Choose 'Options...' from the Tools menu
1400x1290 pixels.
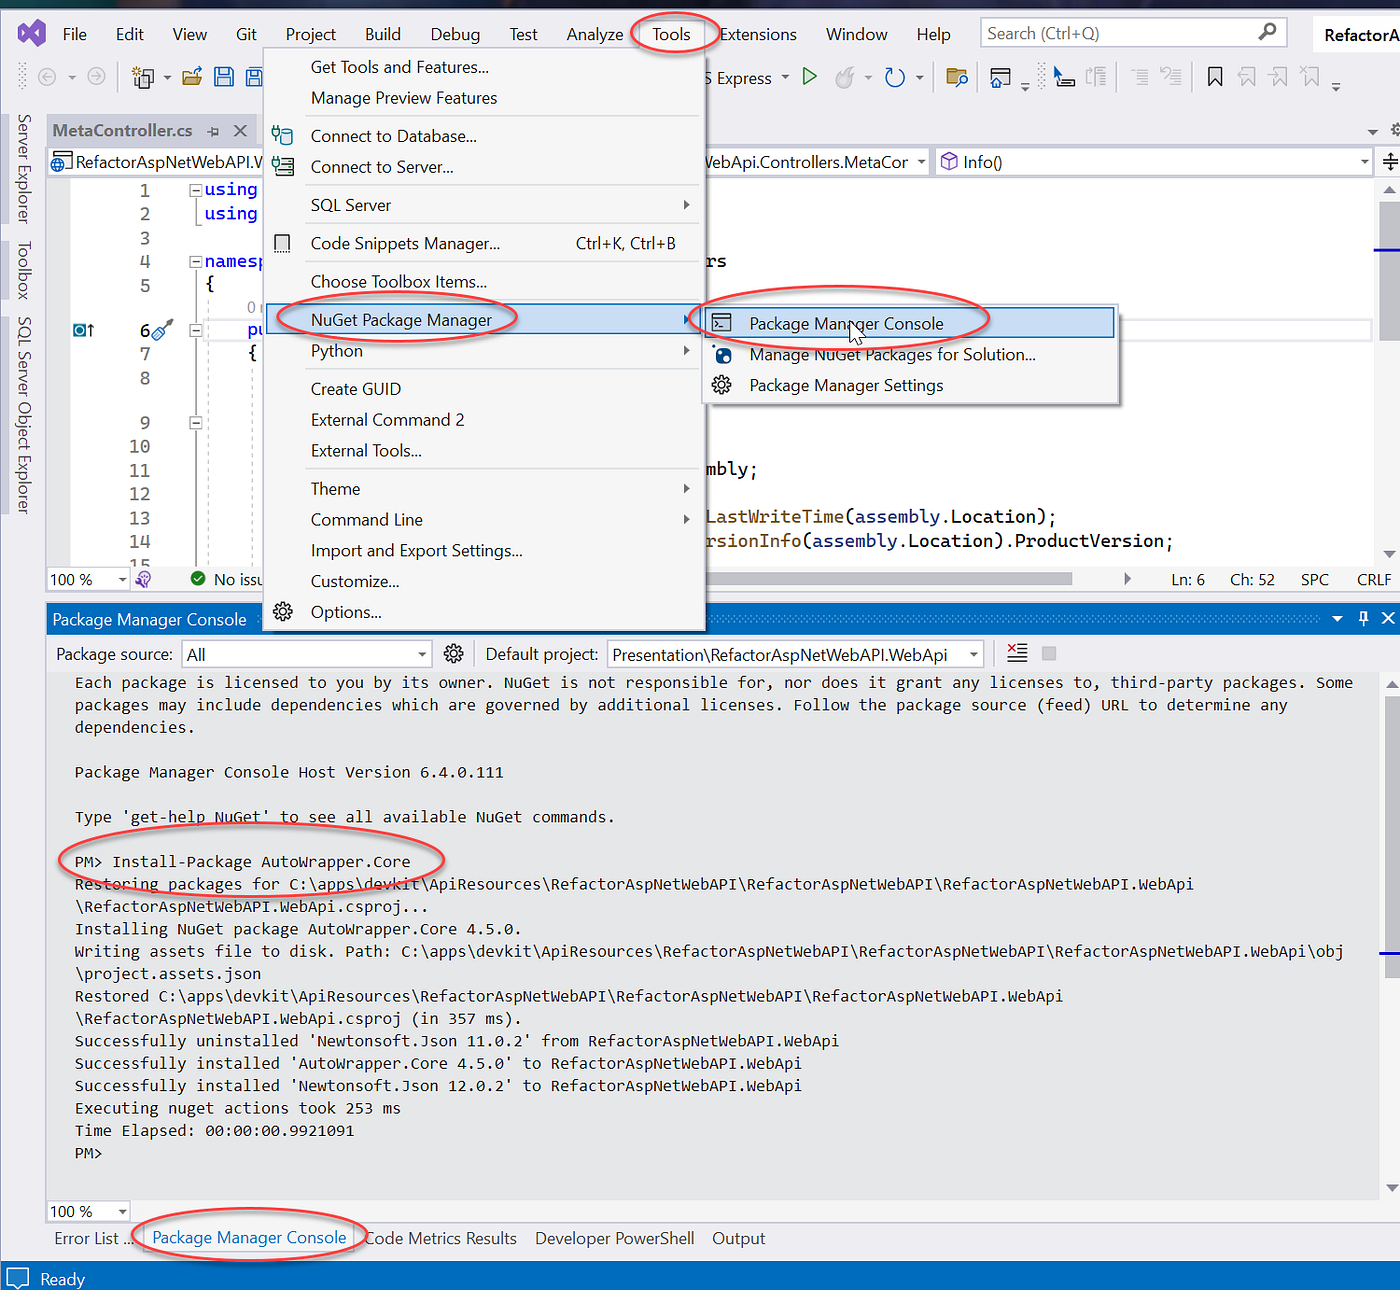[x=346, y=612]
